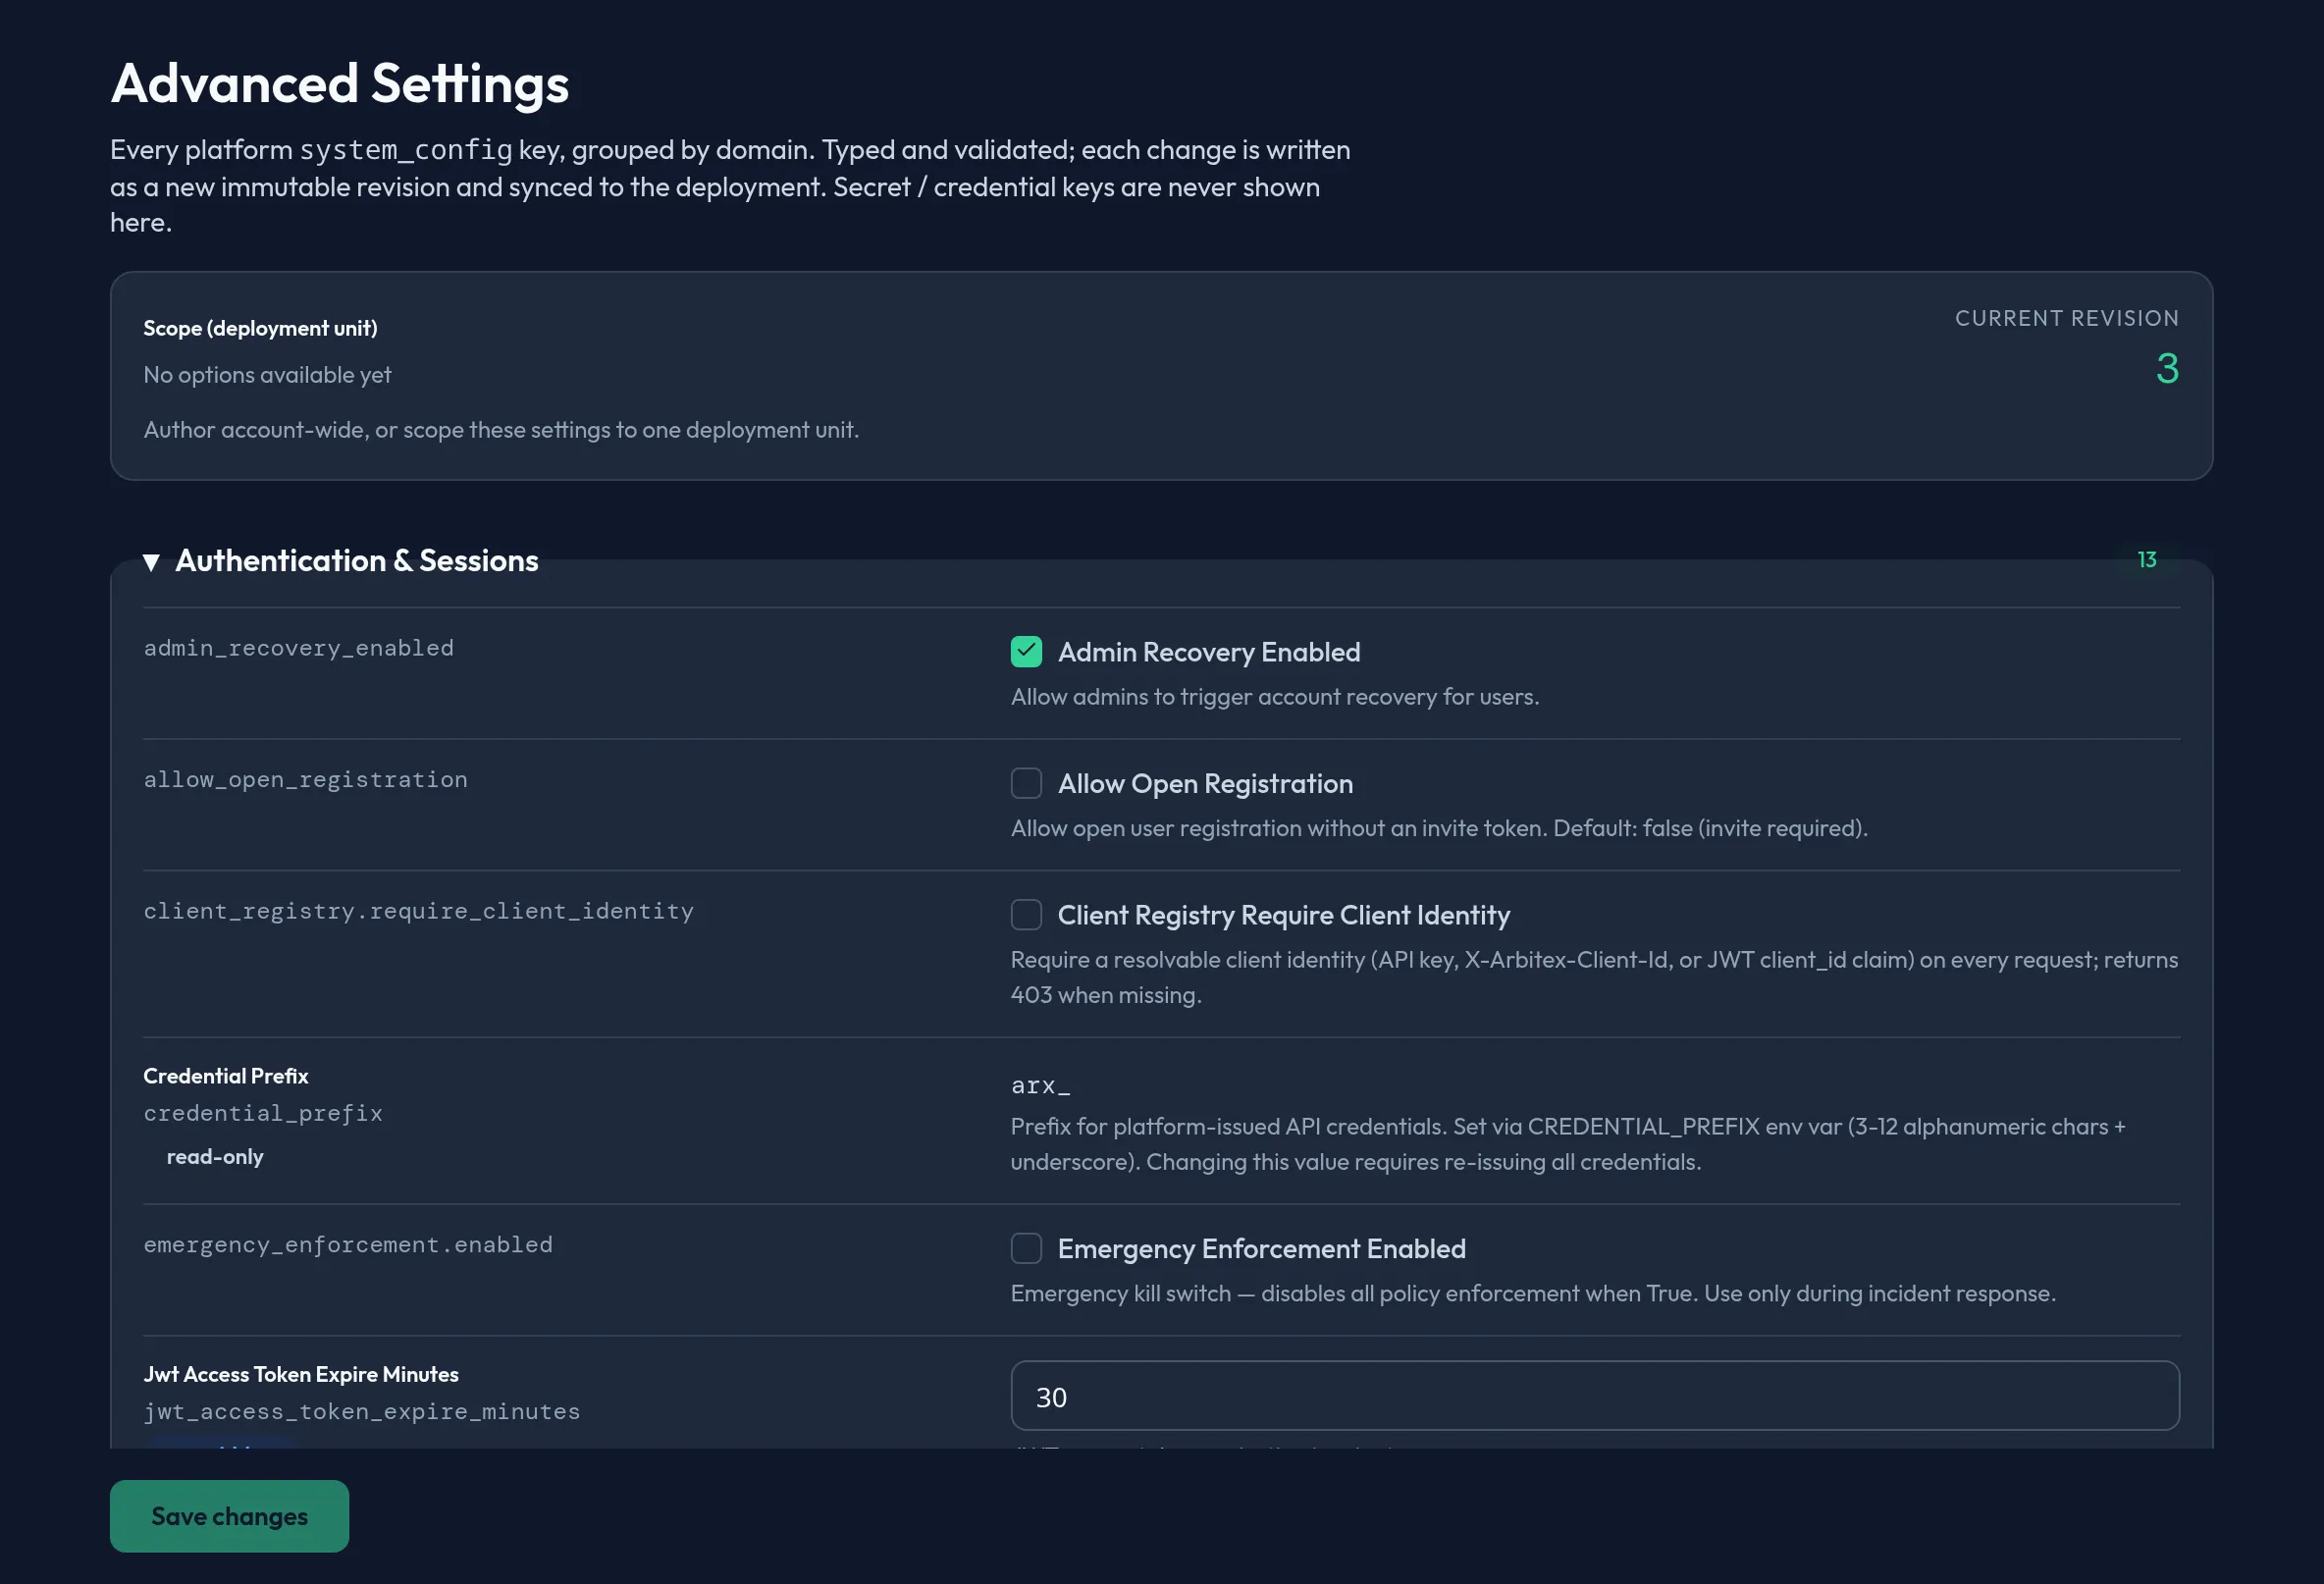Screen dimensions: 2324x1584
Task: Click the CURRENT REVISION label
Action: (x=2067, y=318)
